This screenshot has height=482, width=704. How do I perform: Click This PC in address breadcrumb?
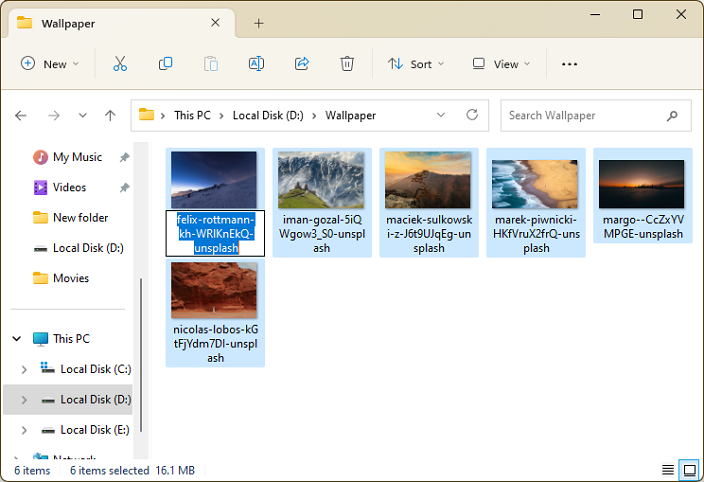click(x=192, y=115)
